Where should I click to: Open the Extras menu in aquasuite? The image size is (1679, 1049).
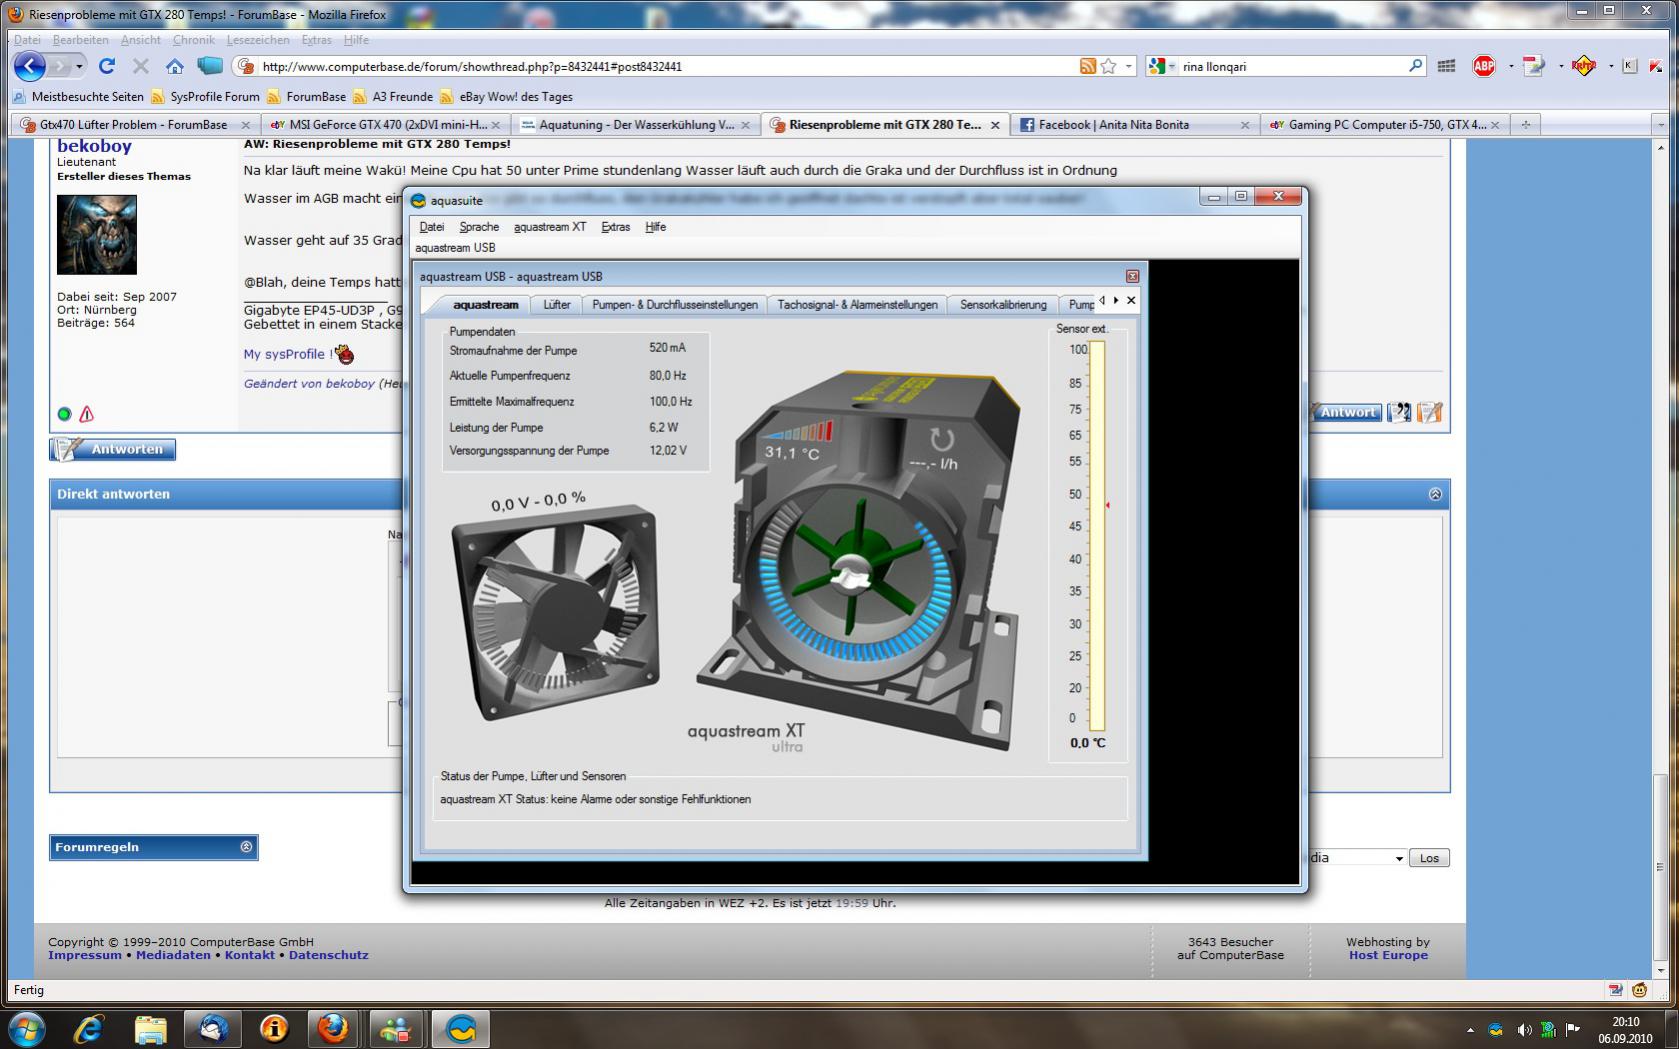[615, 227]
